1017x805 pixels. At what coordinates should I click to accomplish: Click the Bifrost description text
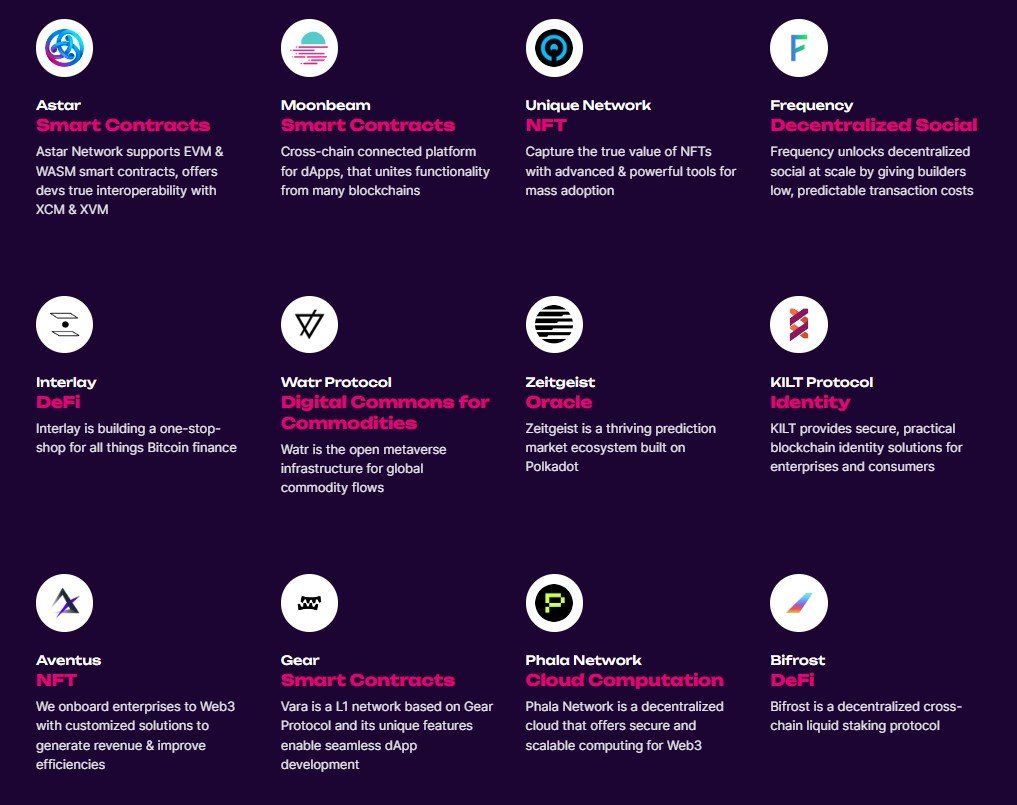(x=865, y=716)
